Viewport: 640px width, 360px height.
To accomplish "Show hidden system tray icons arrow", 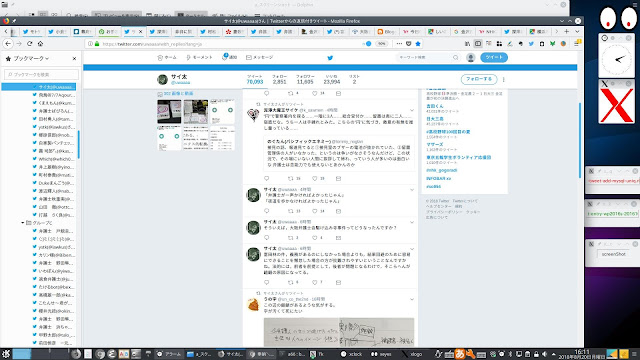I will point(553,354).
